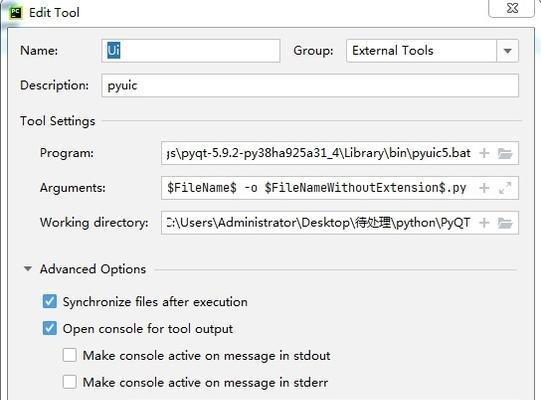541x400 pixels.
Task: Close the Edit Tool dialog
Action: pyautogui.click(x=512, y=8)
